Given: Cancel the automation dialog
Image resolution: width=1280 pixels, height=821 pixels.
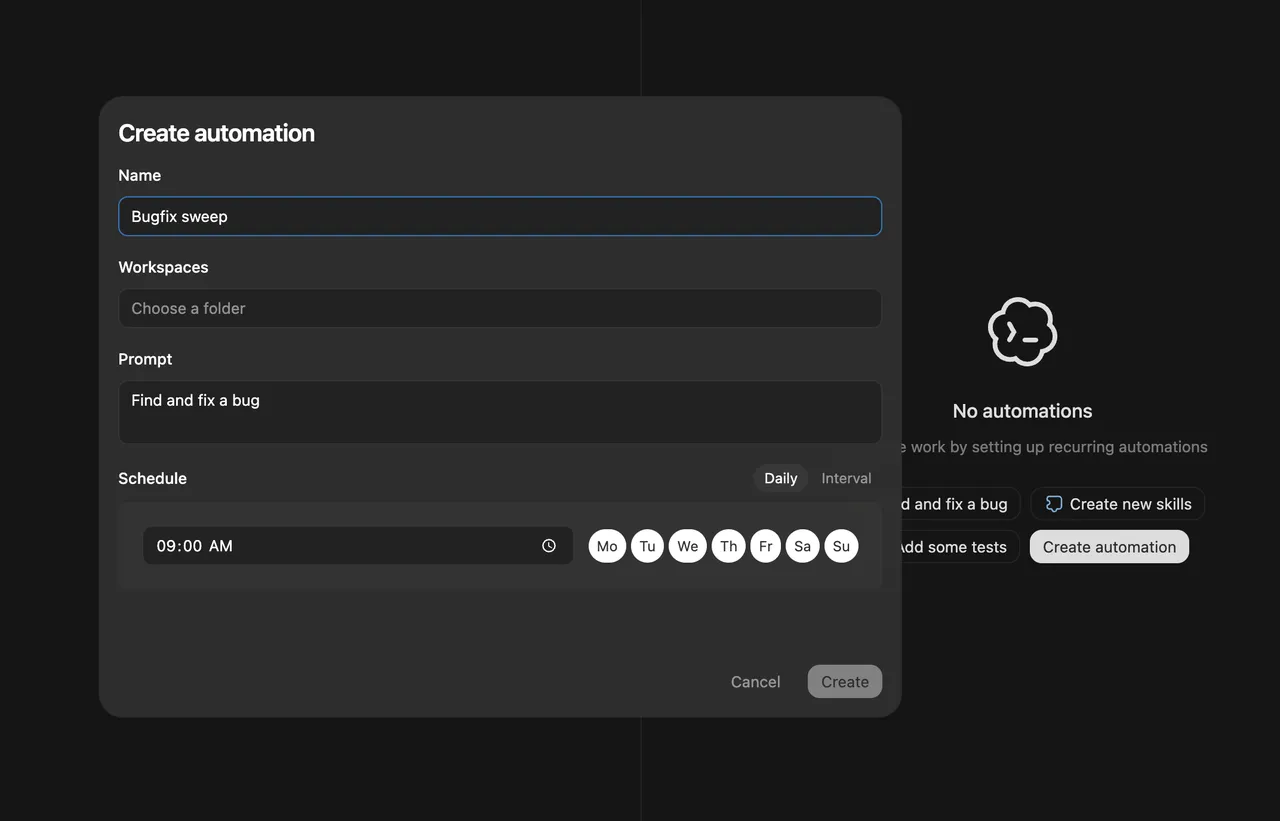Looking at the screenshot, I should 755,682.
